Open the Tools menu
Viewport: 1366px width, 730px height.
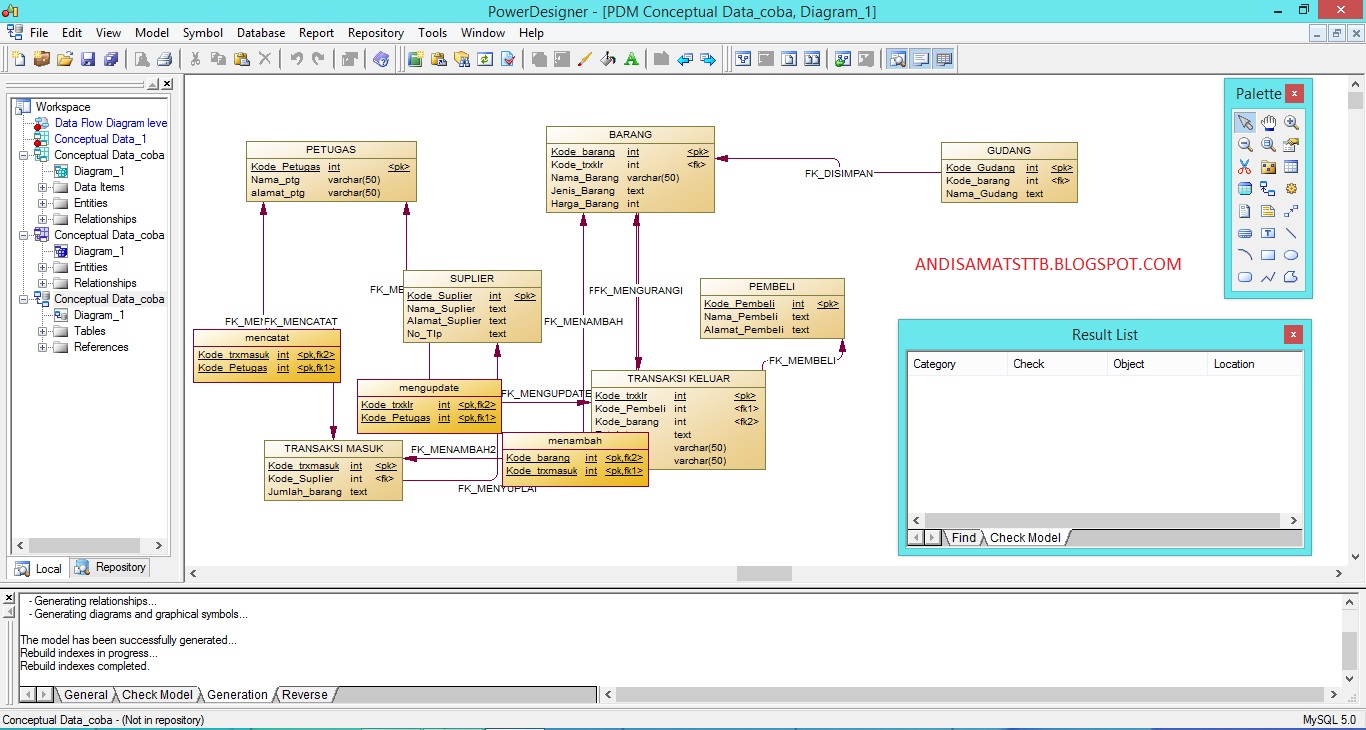[433, 33]
